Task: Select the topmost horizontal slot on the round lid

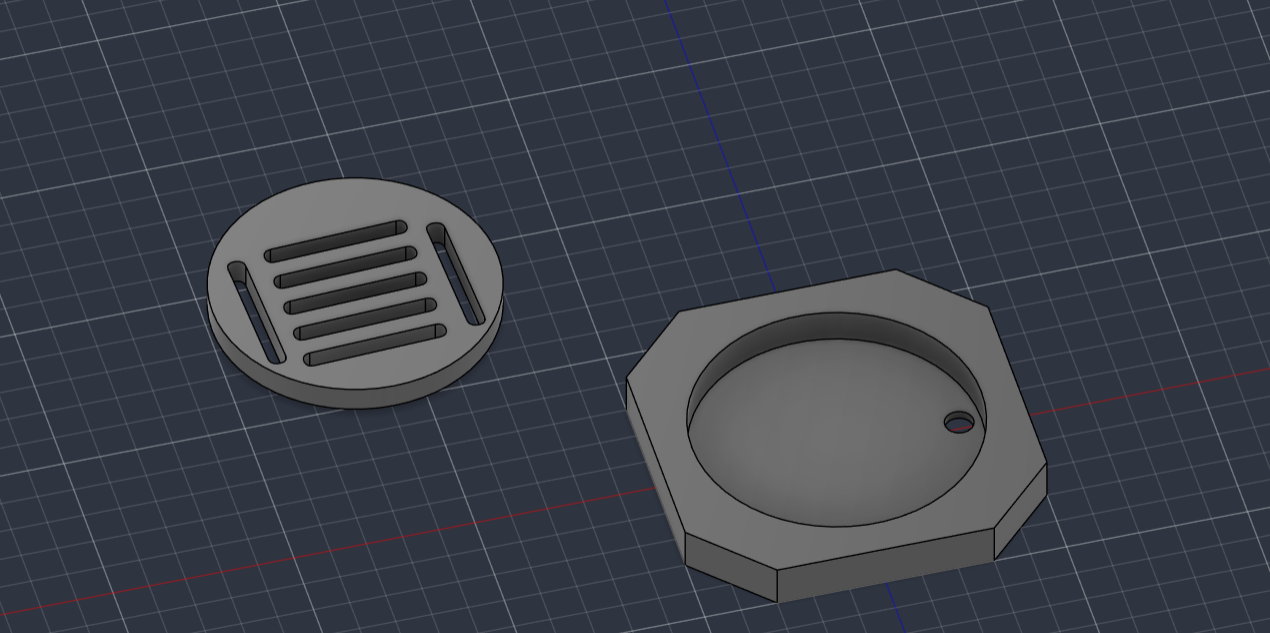Action: pos(336,241)
